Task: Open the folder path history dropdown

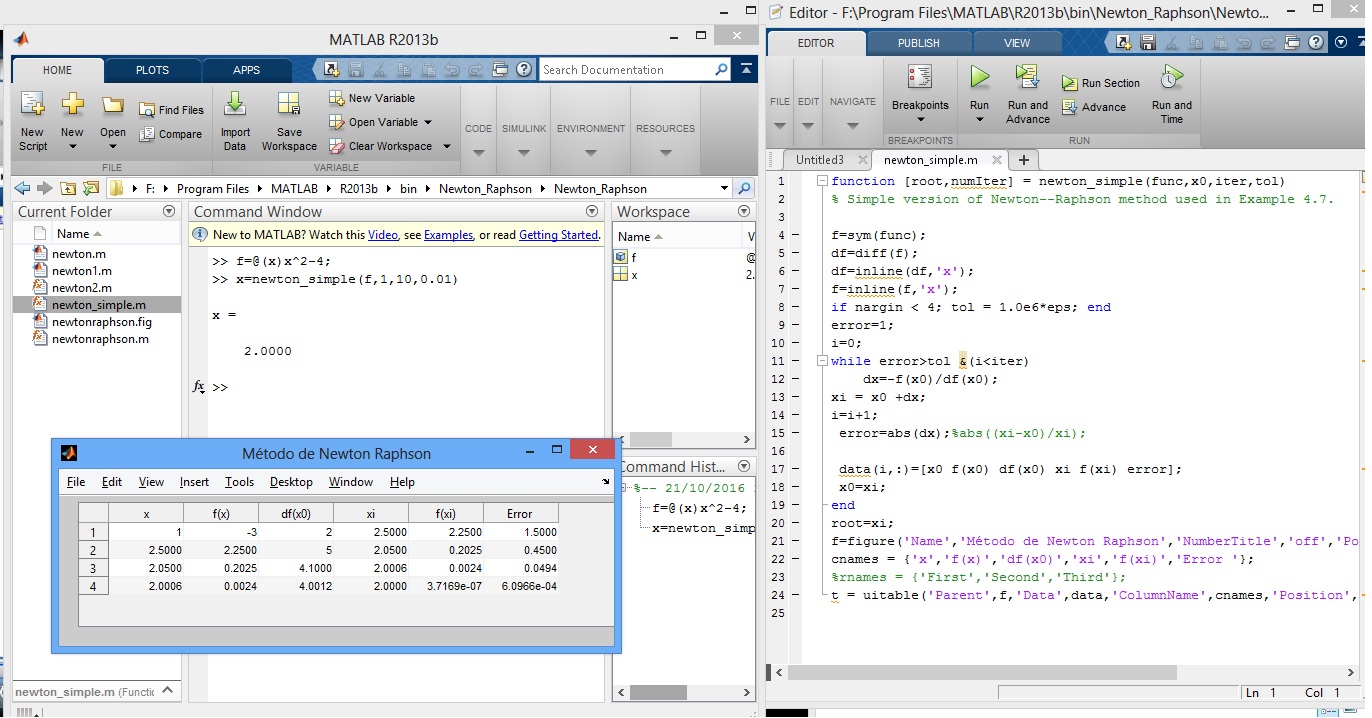Action: point(725,188)
